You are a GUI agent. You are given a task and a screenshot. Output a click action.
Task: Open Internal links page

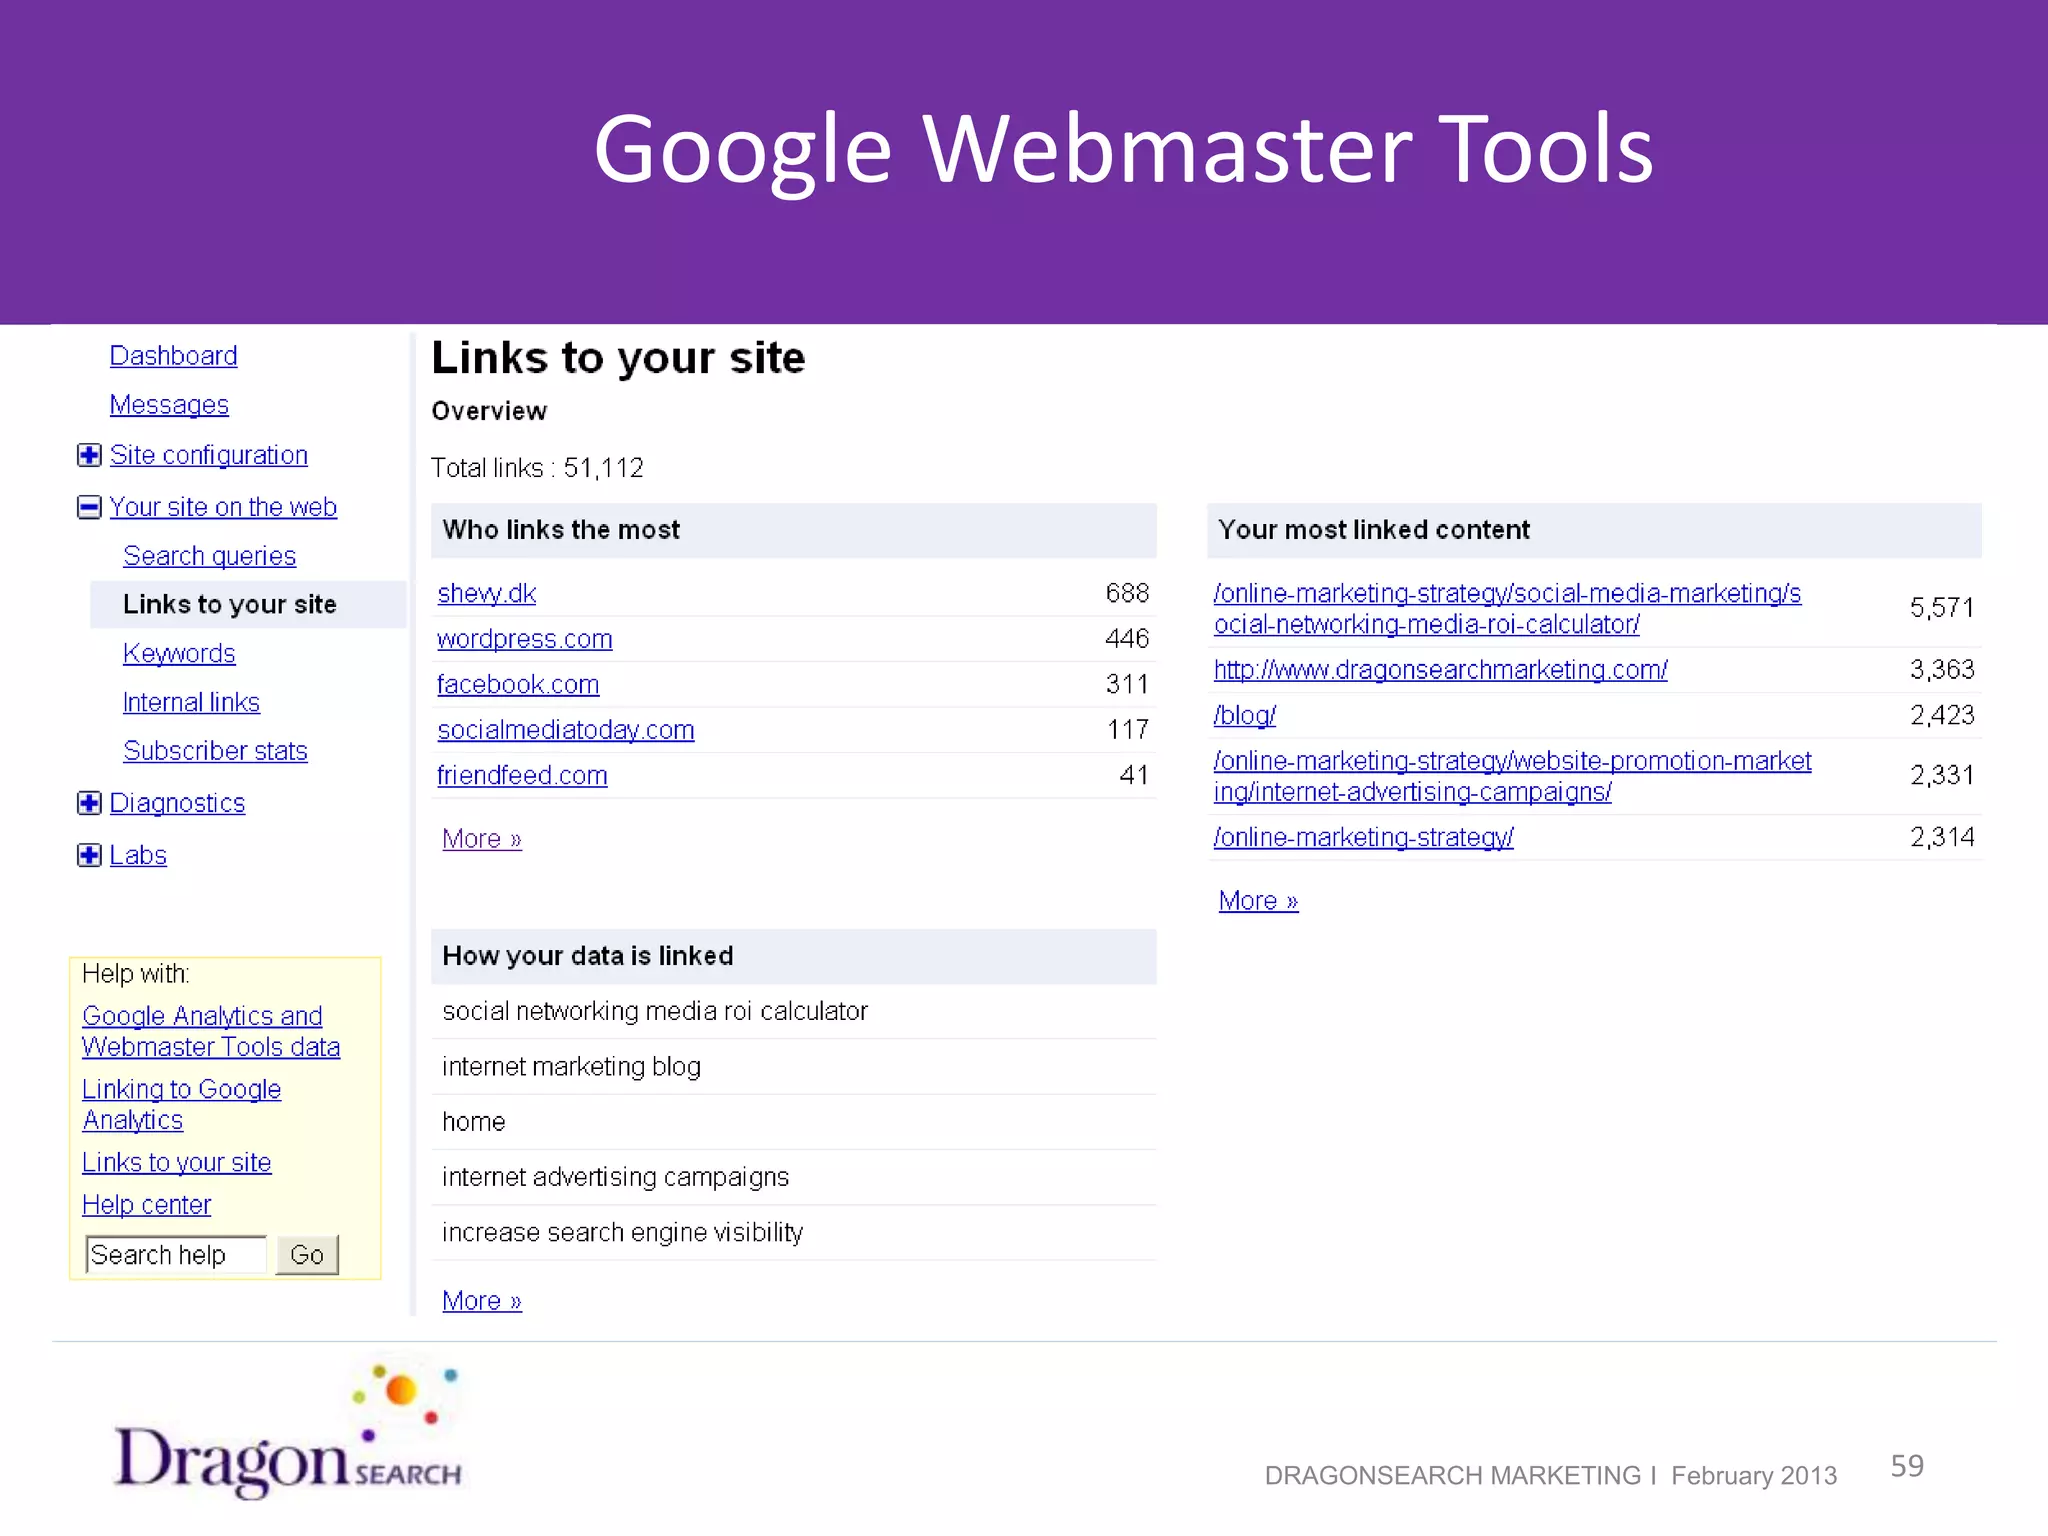click(191, 702)
